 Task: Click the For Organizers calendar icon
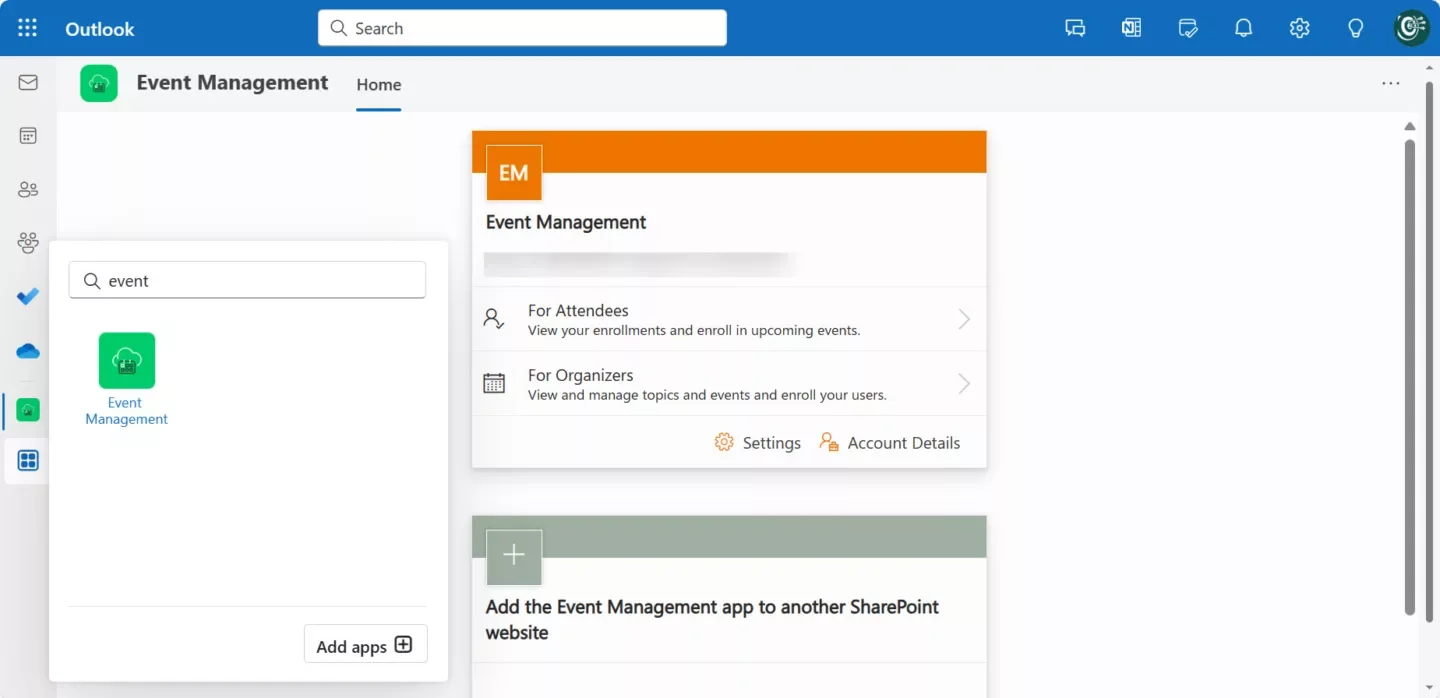494,383
